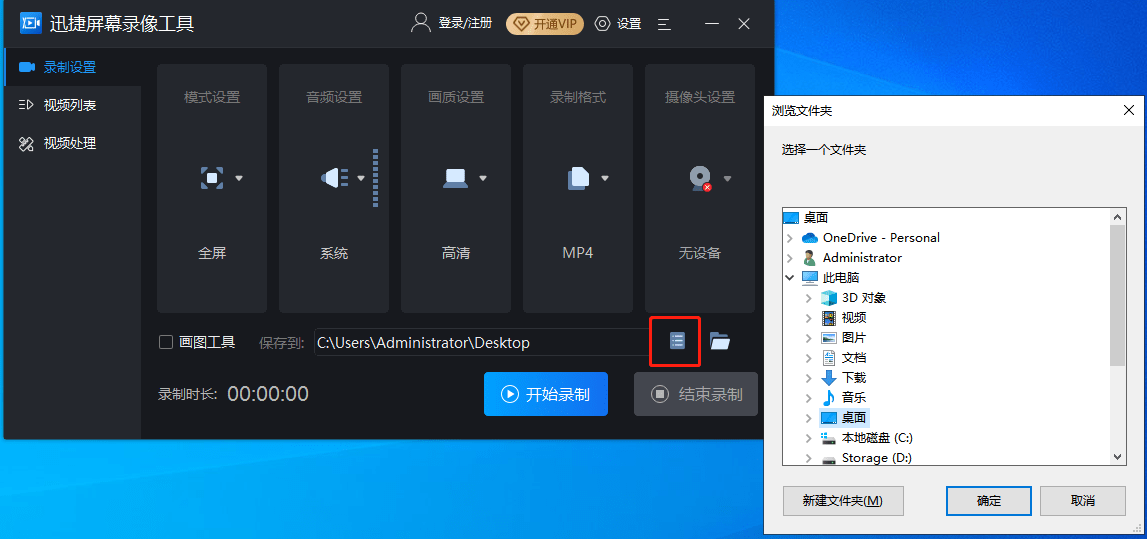Expand the OneDrive - Personal node
The width and height of the screenshot is (1147, 539).
[789, 238]
